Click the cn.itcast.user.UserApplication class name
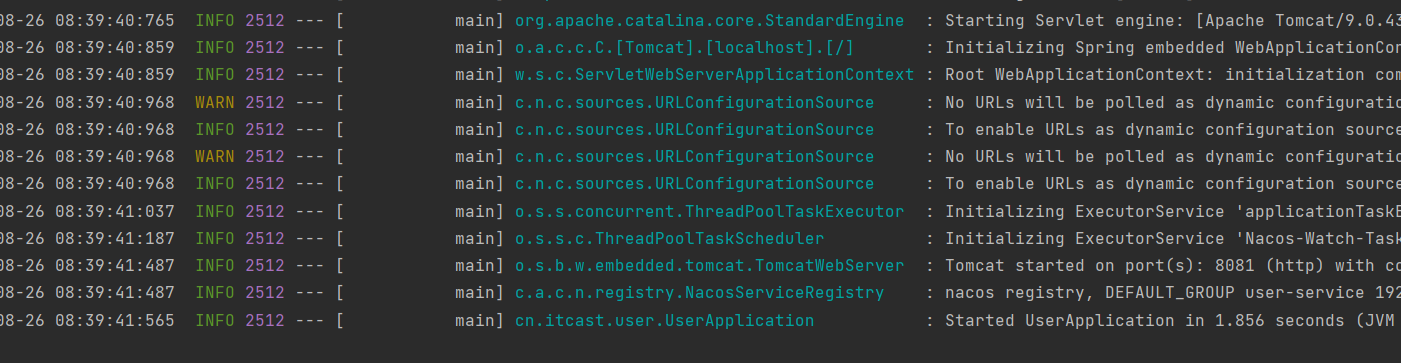1401x363 pixels. tap(664, 320)
